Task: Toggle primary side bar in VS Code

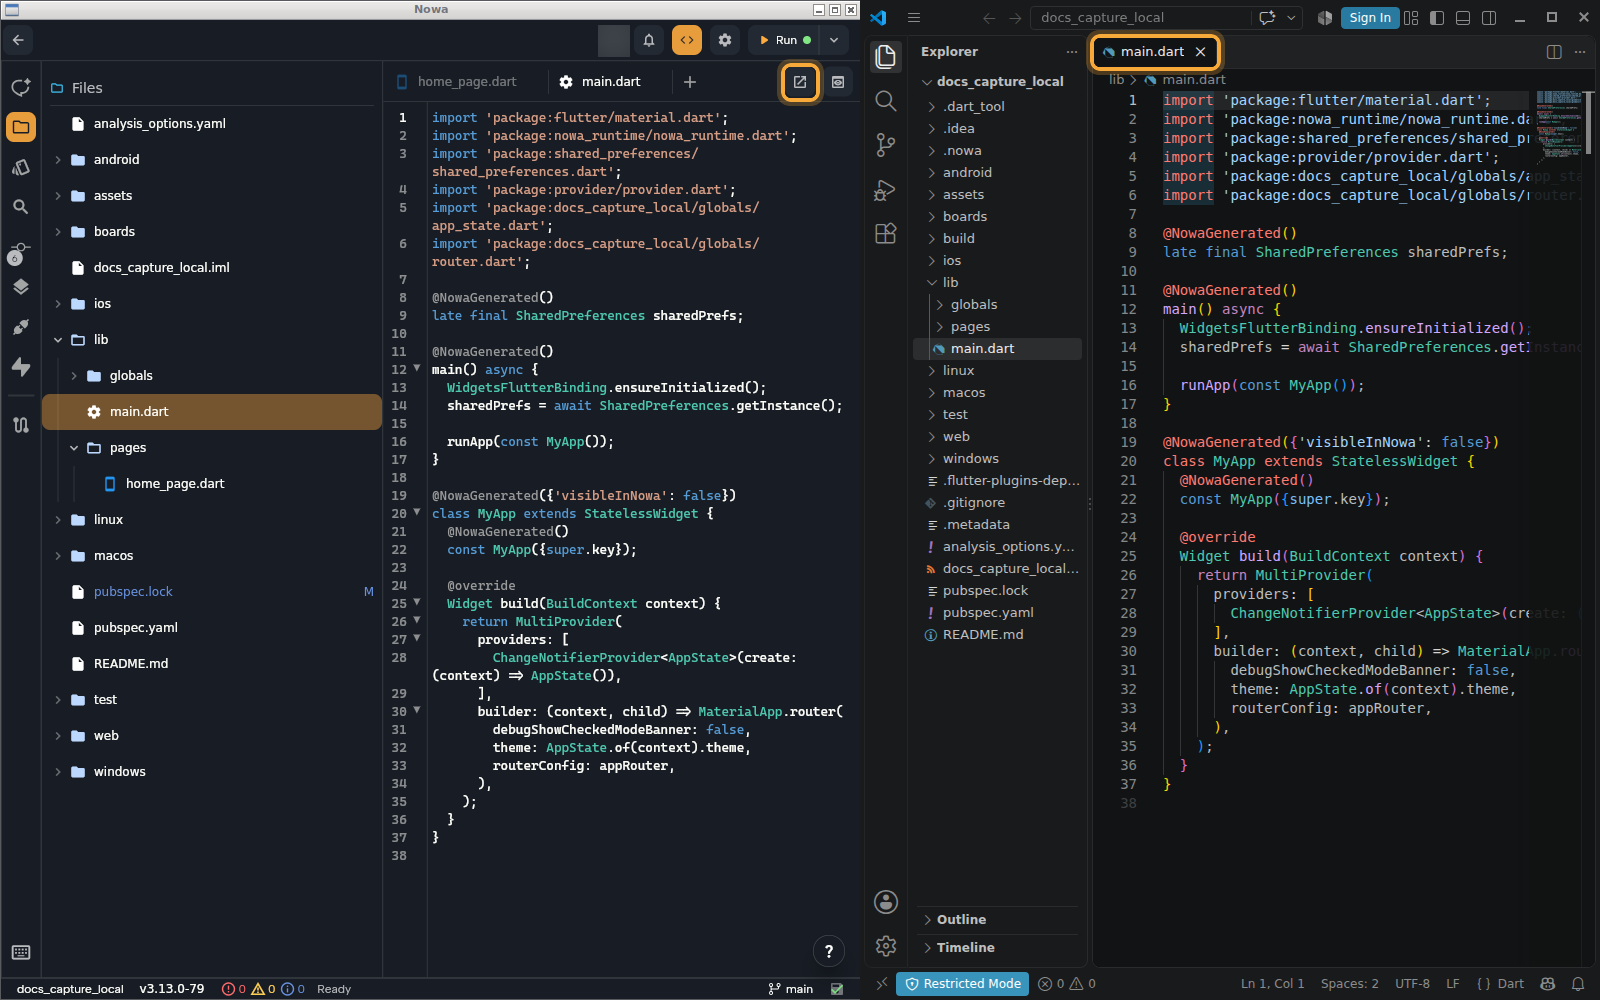Action: click(x=1437, y=17)
